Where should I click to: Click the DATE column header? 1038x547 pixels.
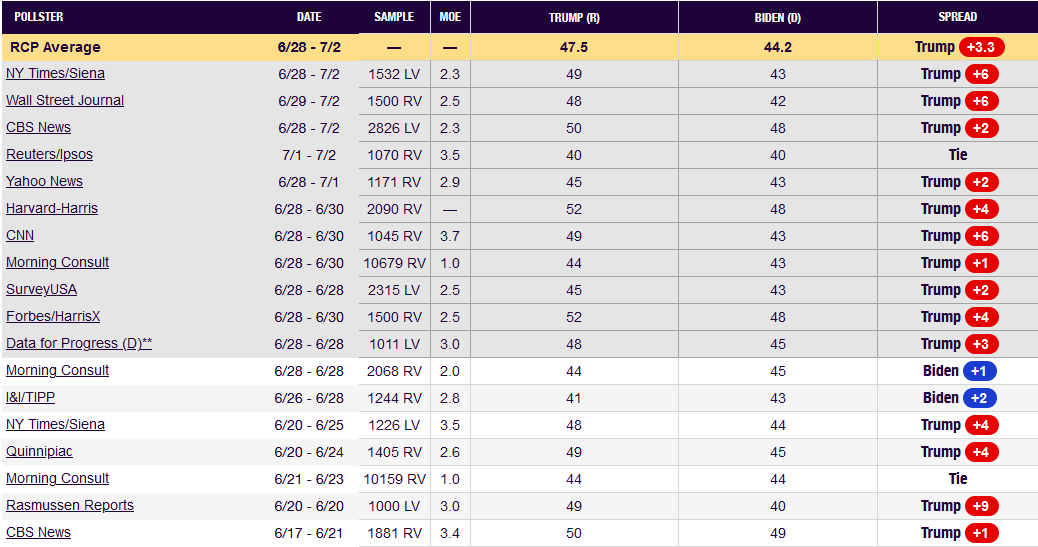click(x=309, y=17)
